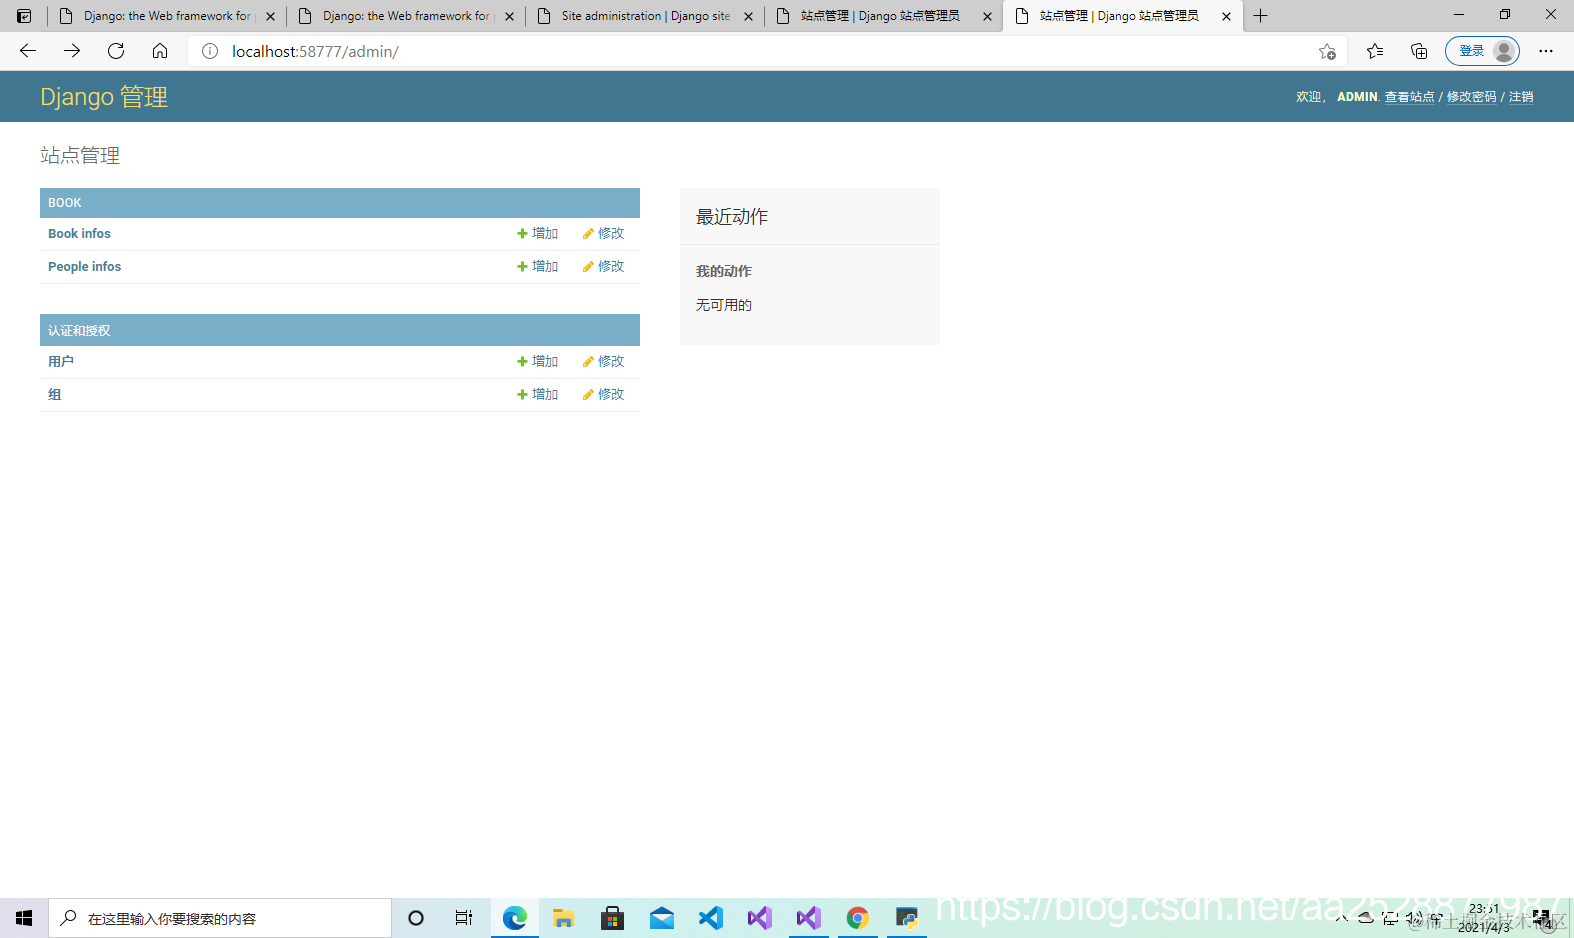Click 修改 for 用户
Viewport: 1574px width, 938px height.
coord(604,362)
